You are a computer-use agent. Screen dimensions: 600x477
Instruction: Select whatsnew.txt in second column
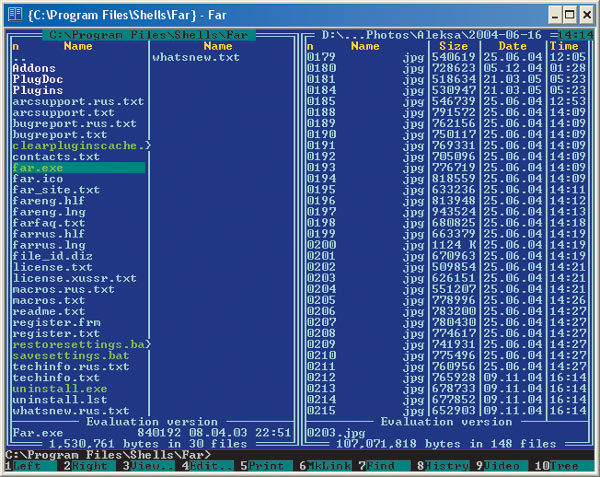pyautogui.click(x=196, y=57)
